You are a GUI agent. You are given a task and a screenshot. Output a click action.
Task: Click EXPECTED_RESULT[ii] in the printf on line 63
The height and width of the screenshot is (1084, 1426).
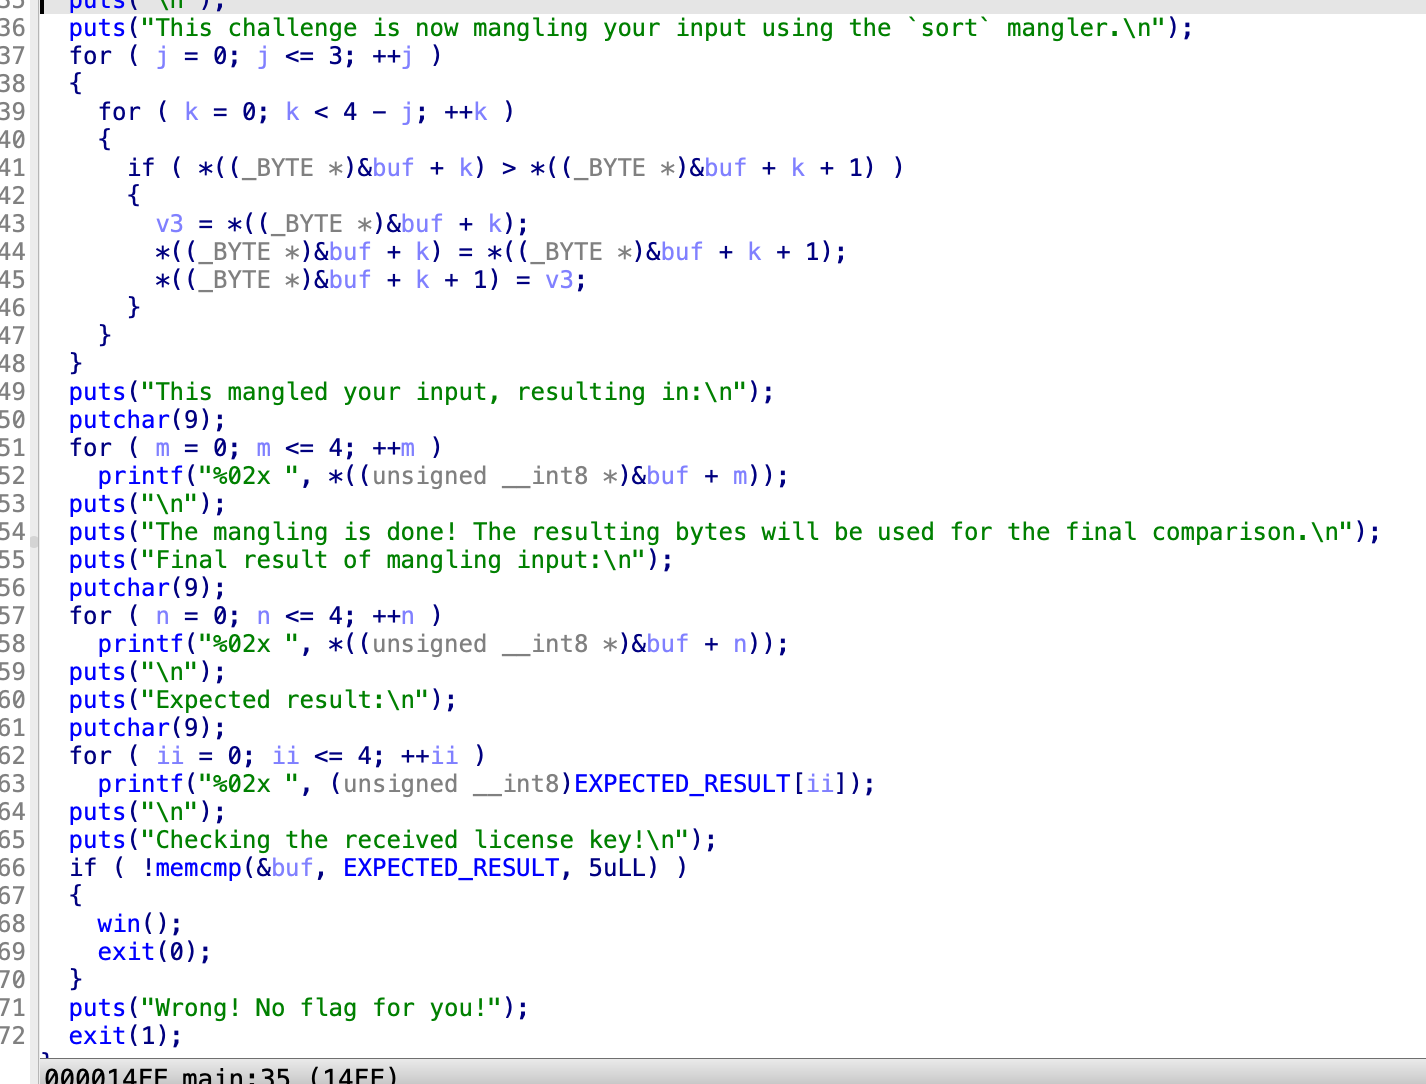tap(716, 783)
